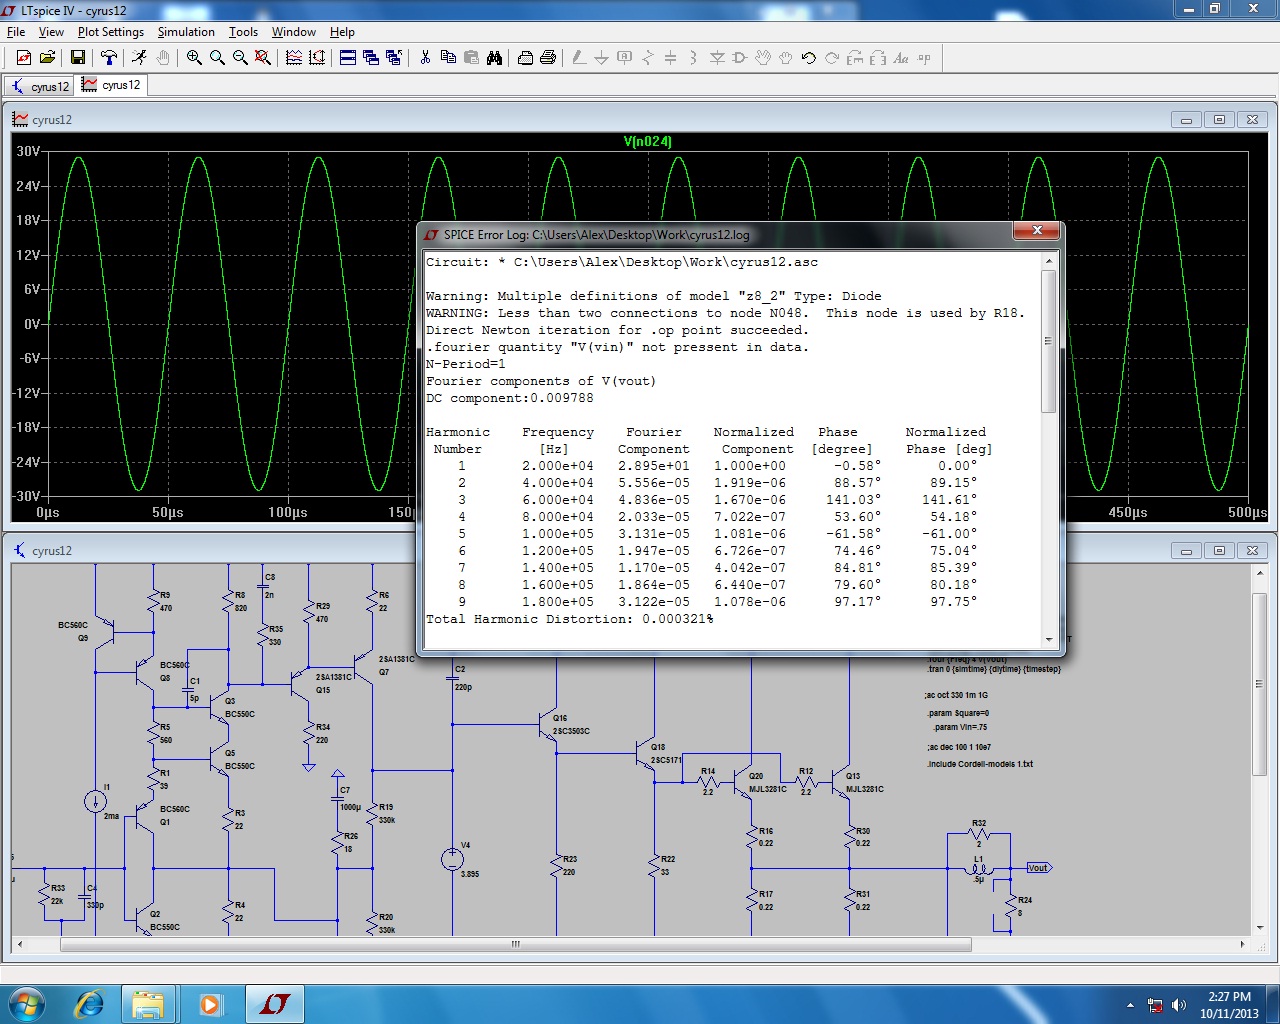Click the SPICE Error Log vertical scrollbar thumb

pyautogui.click(x=1048, y=341)
